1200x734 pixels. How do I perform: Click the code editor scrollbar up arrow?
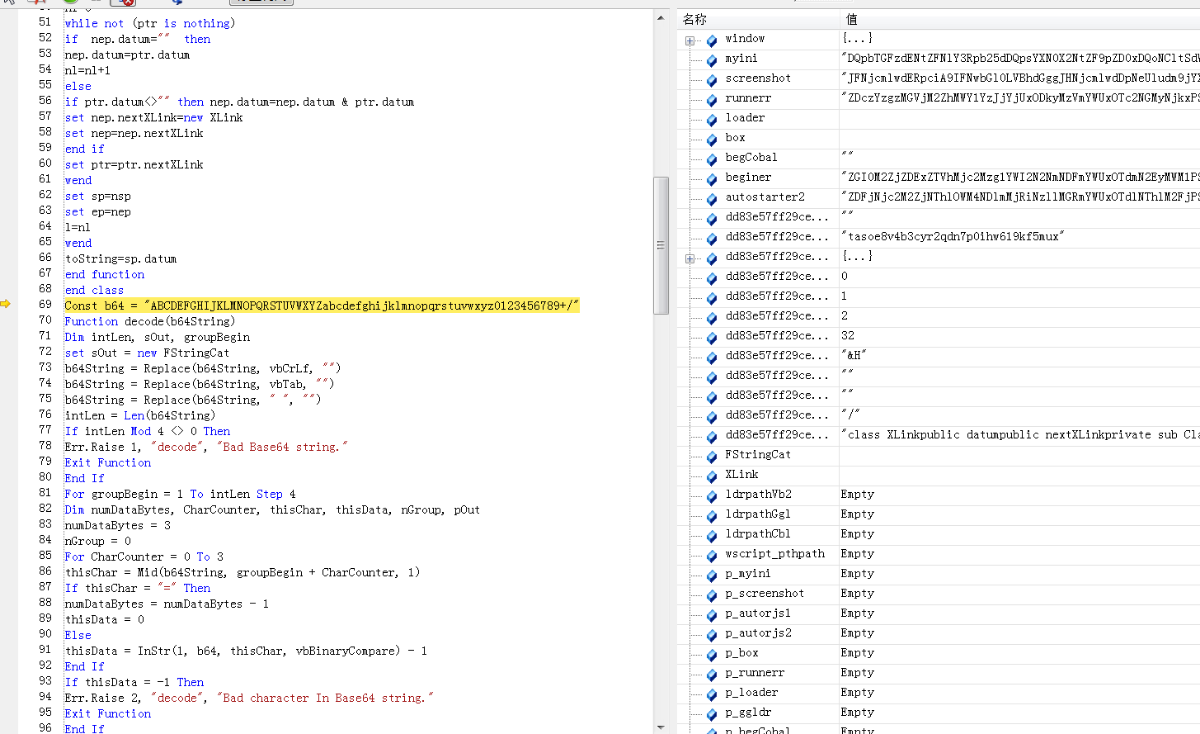click(660, 17)
